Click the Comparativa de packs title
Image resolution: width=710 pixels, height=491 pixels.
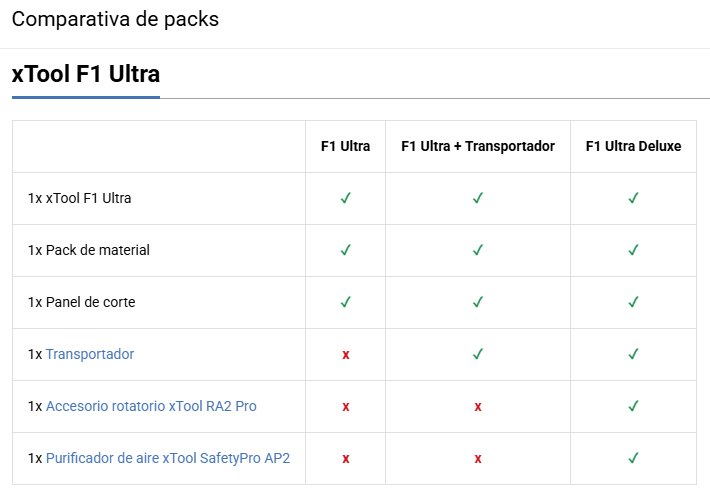[115, 19]
